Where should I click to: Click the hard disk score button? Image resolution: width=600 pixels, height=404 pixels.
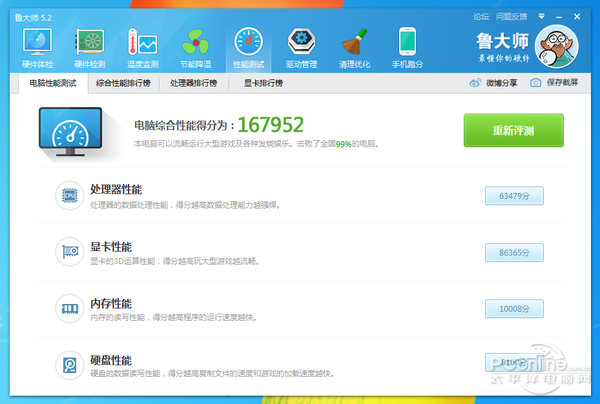click(514, 362)
